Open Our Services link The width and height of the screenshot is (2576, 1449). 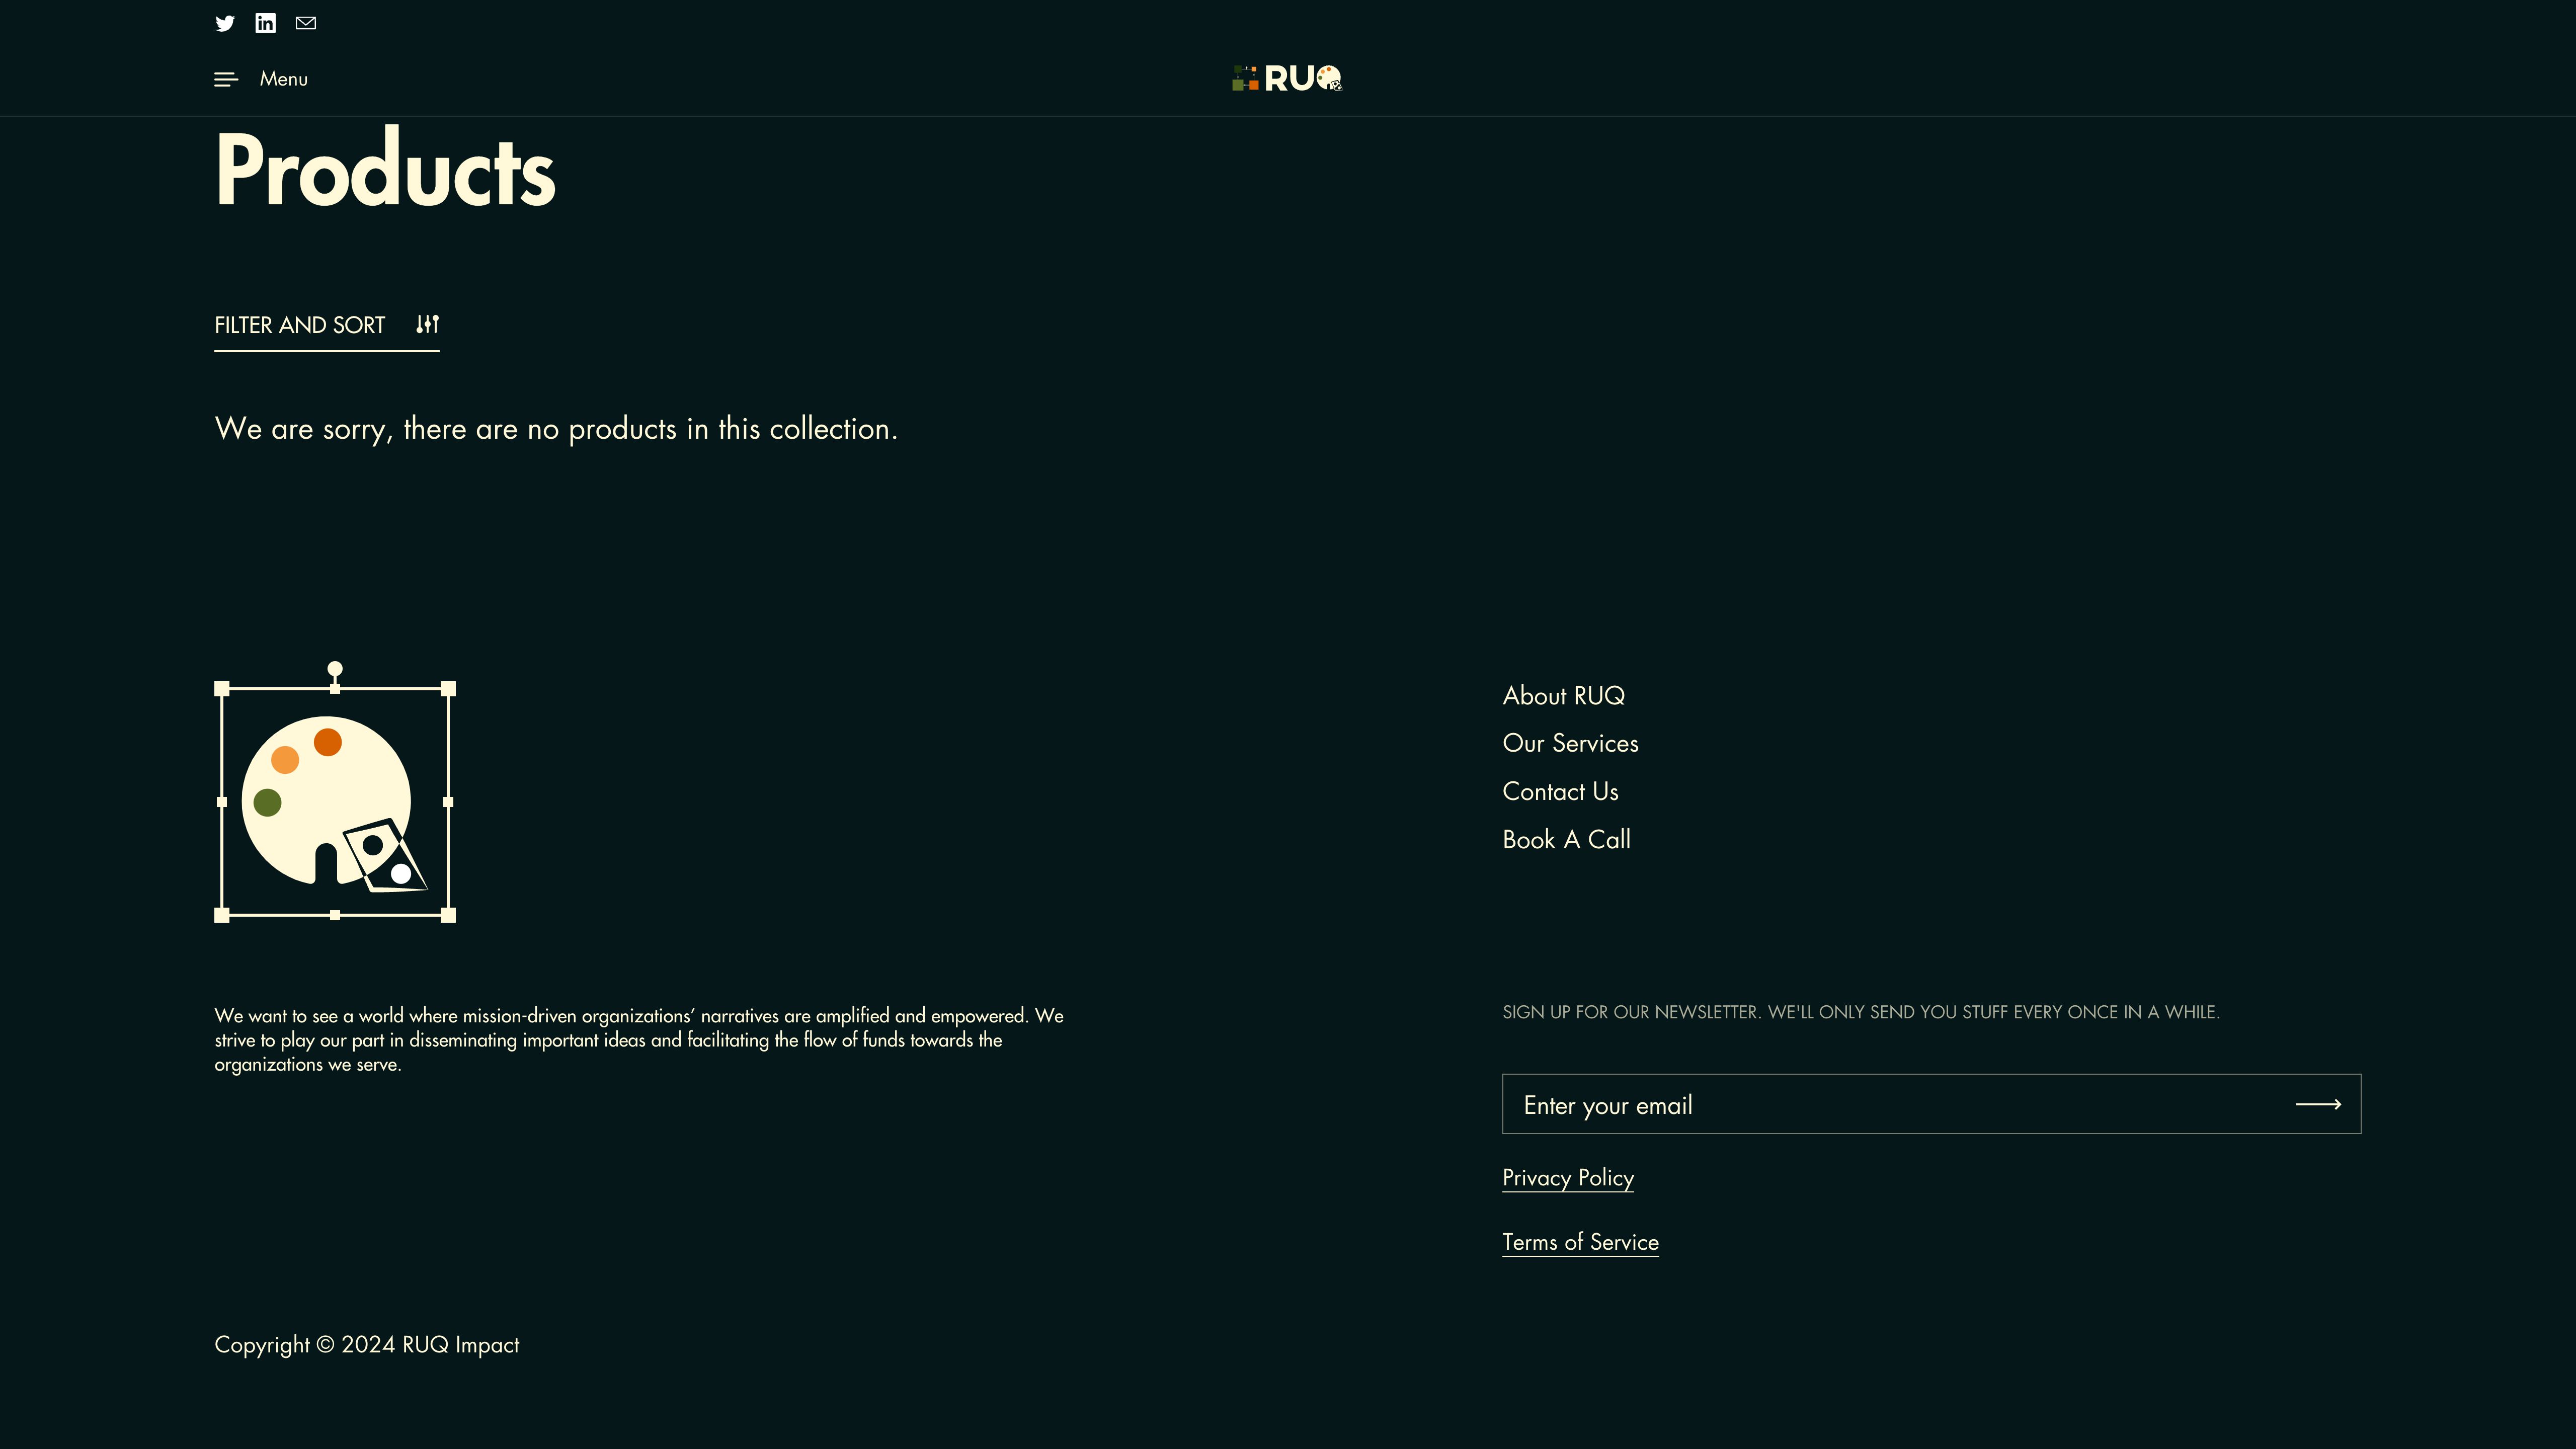tap(1570, 743)
